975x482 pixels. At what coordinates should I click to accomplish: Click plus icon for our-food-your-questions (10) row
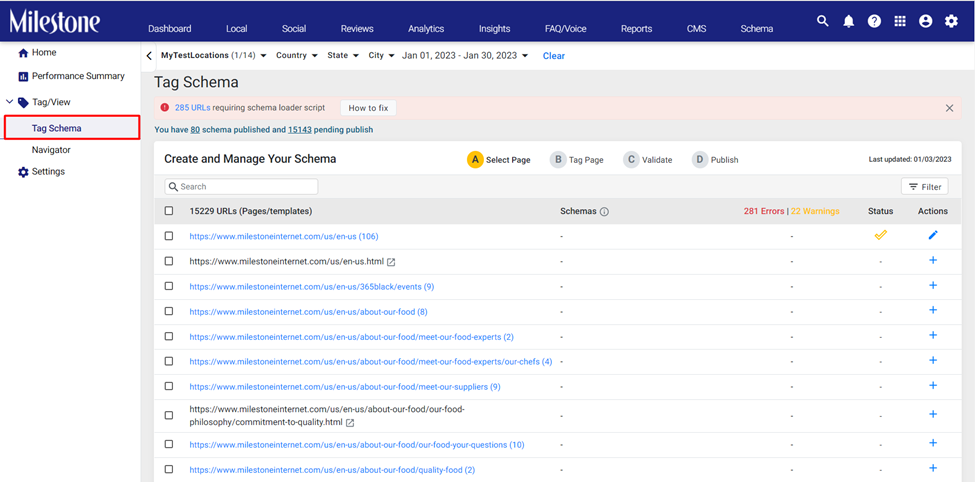click(x=933, y=443)
